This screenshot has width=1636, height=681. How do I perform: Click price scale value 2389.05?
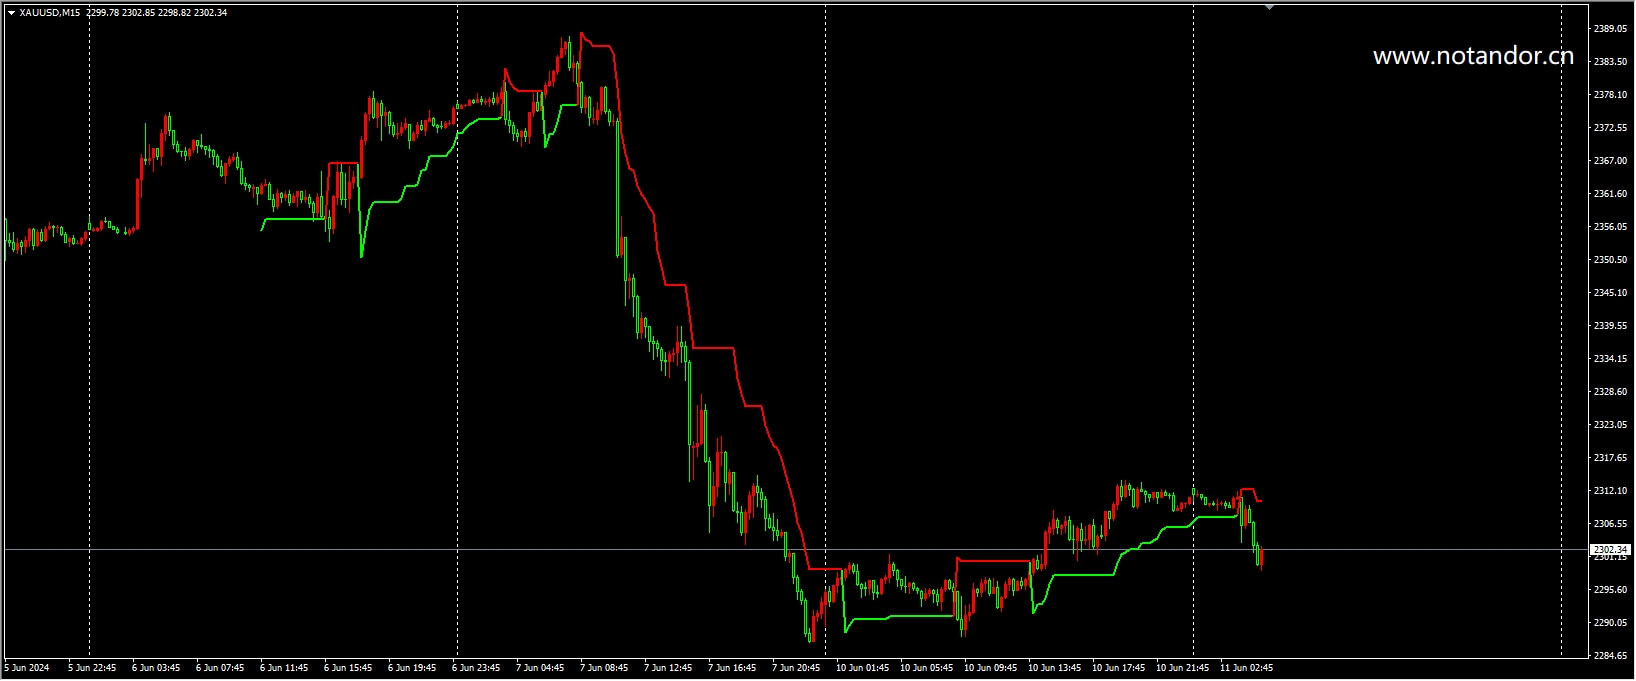[1610, 29]
